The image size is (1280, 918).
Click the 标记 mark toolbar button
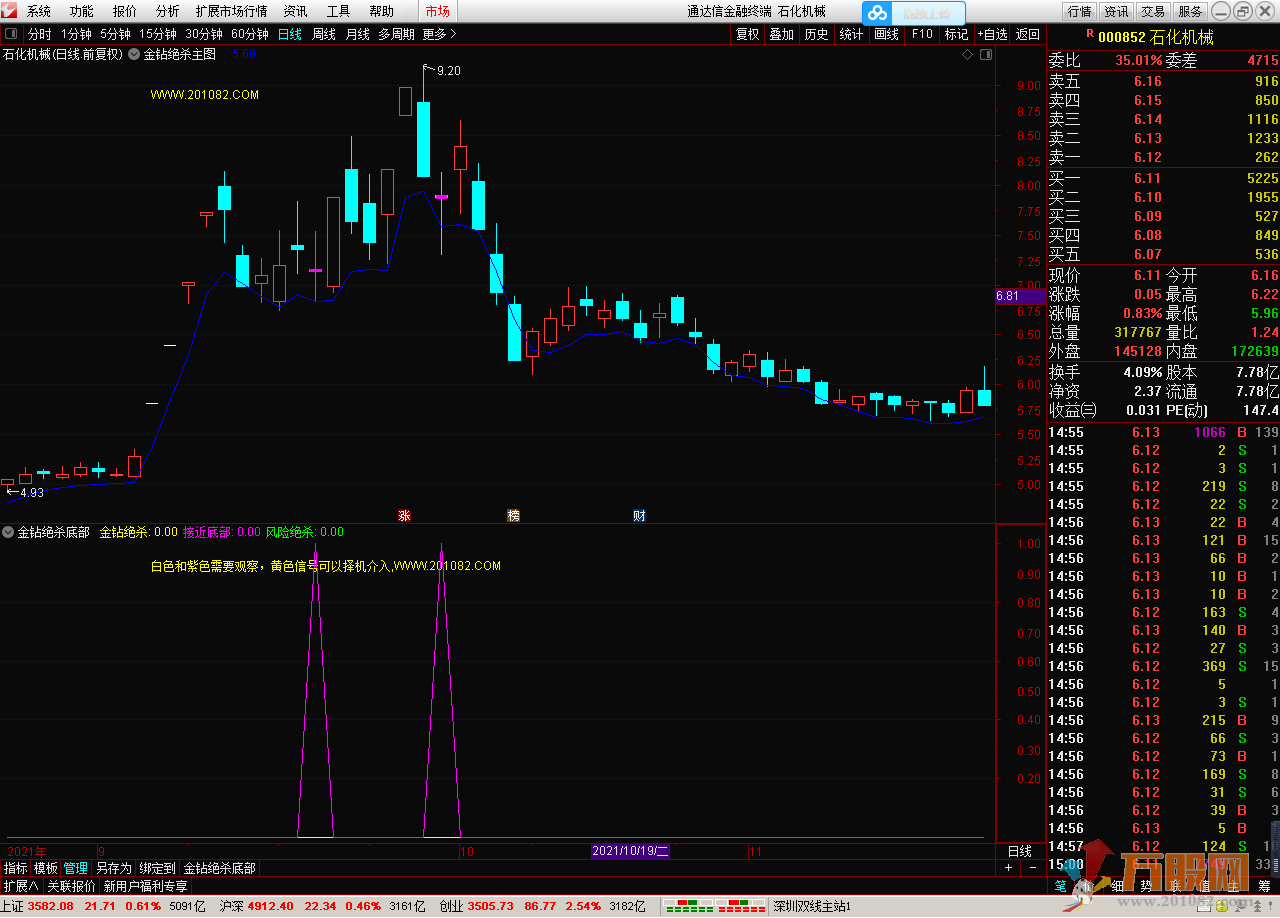coord(956,34)
